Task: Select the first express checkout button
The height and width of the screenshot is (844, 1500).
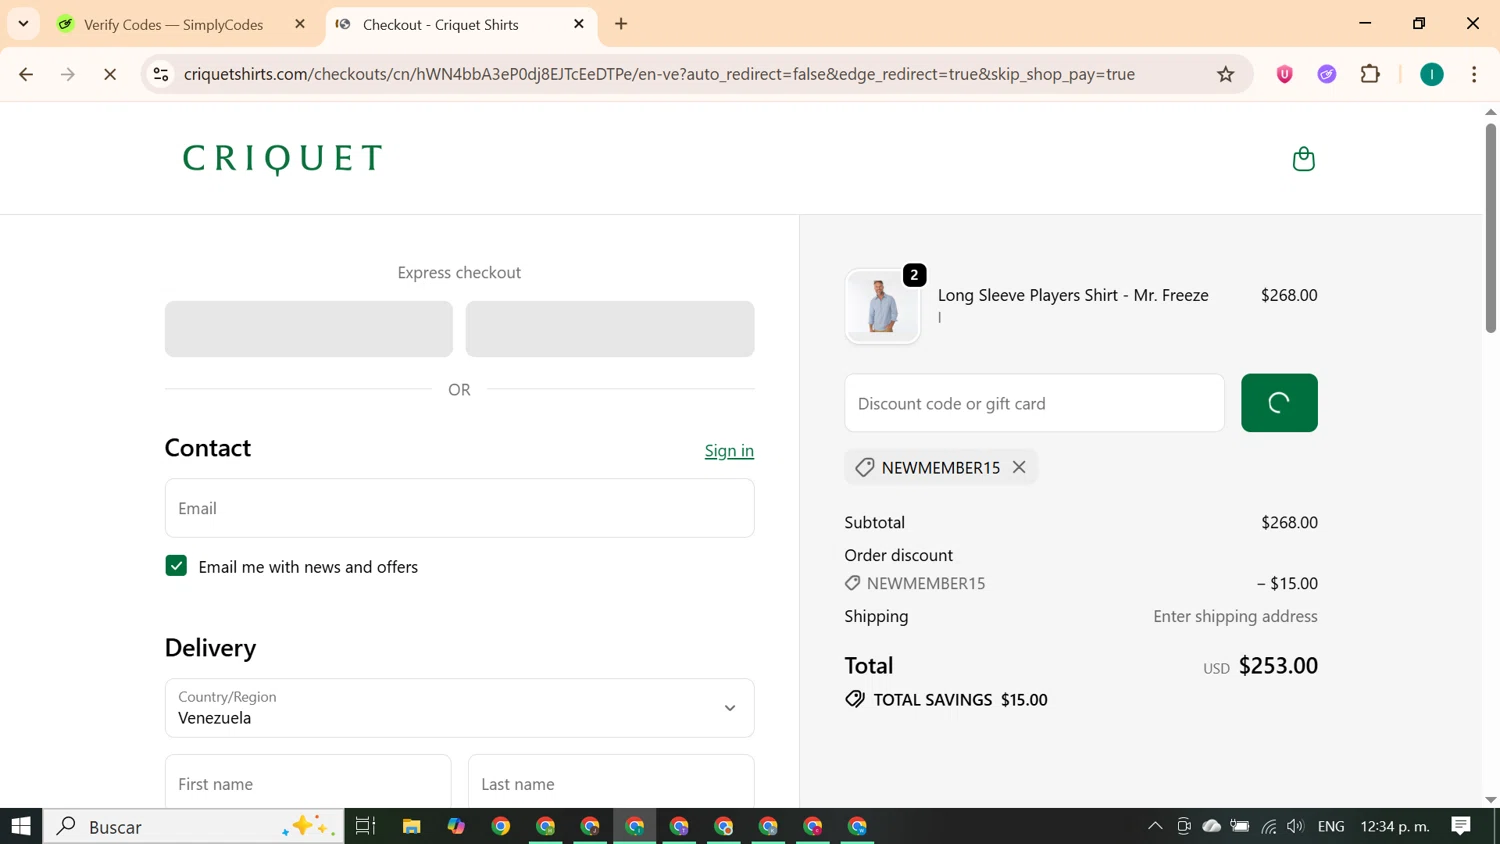Action: tap(308, 329)
